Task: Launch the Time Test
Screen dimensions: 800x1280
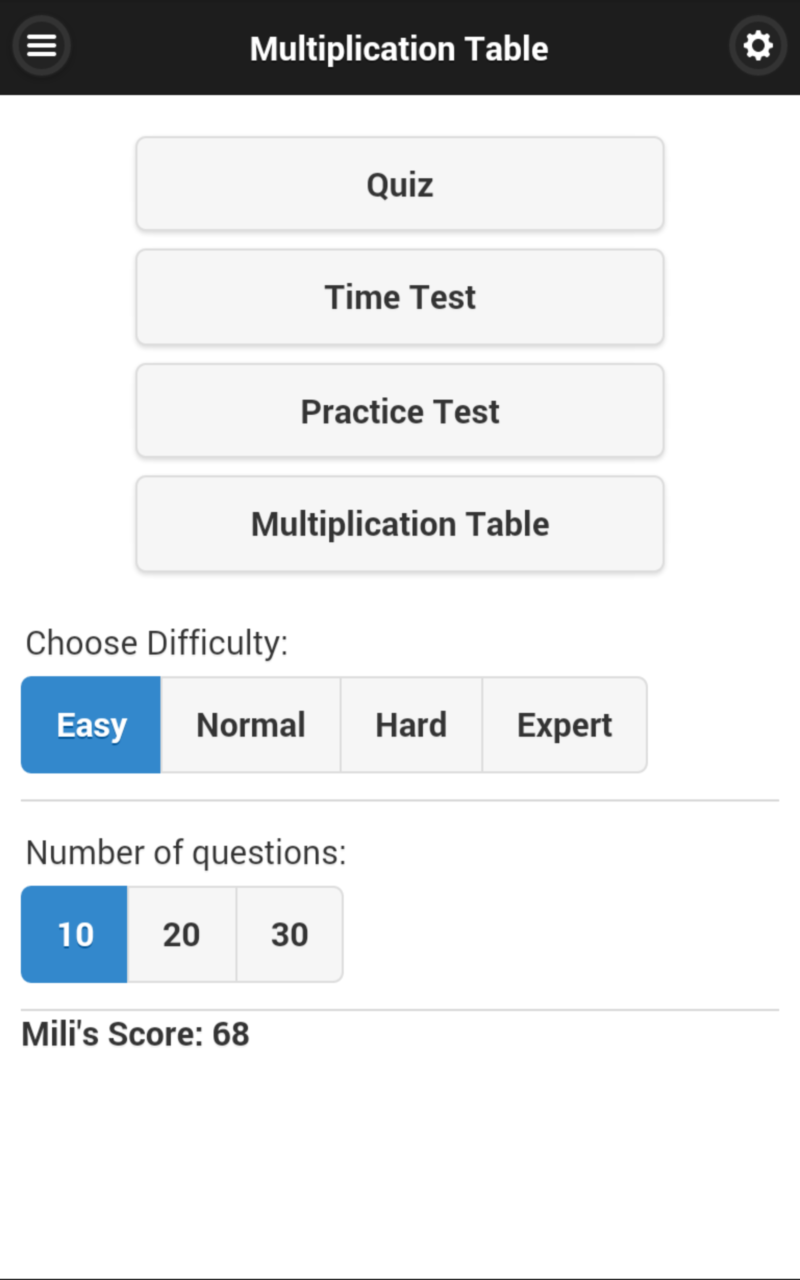Action: 400,297
